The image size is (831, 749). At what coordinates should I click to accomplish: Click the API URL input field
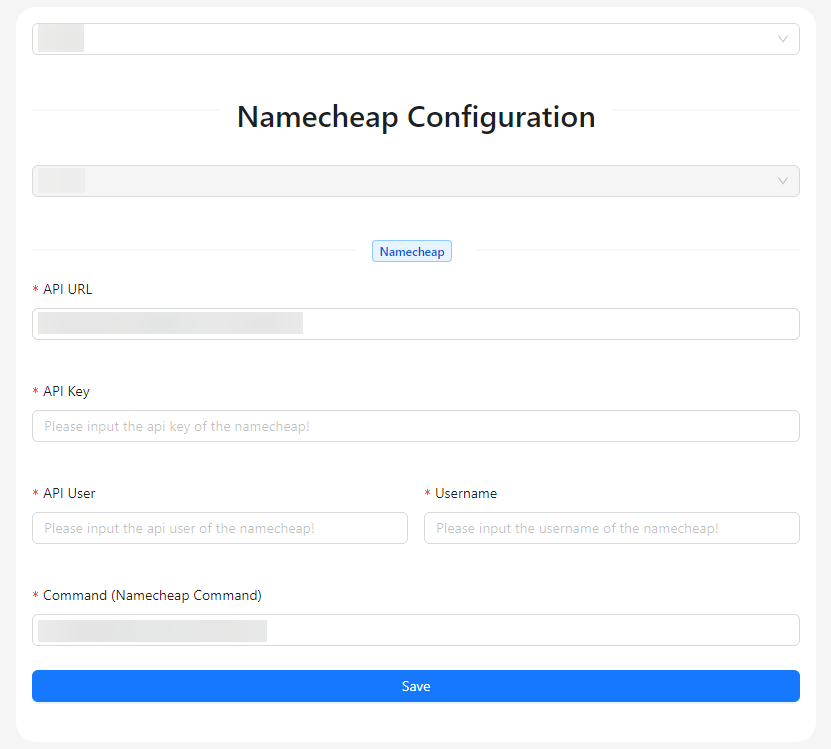[x=415, y=323]
